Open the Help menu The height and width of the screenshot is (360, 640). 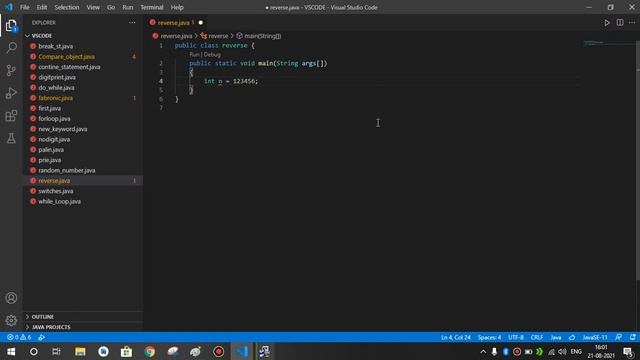(x=177, y=7)
